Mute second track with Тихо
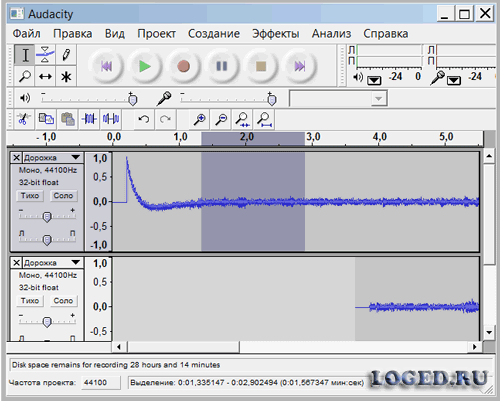Image resolution: width=500 pixels, height=401 pixels. [30, 301]
